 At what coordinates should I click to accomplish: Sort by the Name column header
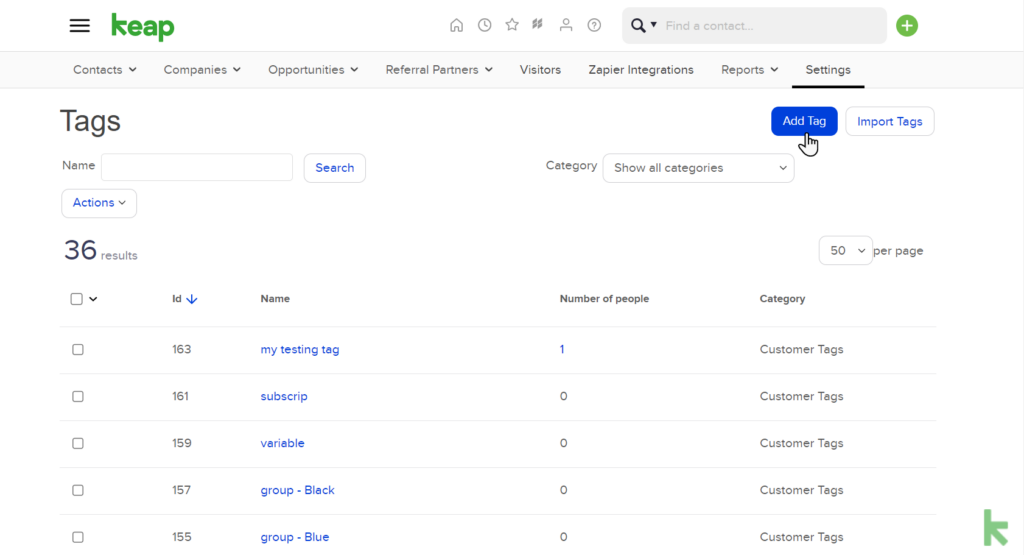pyautogui.click(x=275, y=298)
